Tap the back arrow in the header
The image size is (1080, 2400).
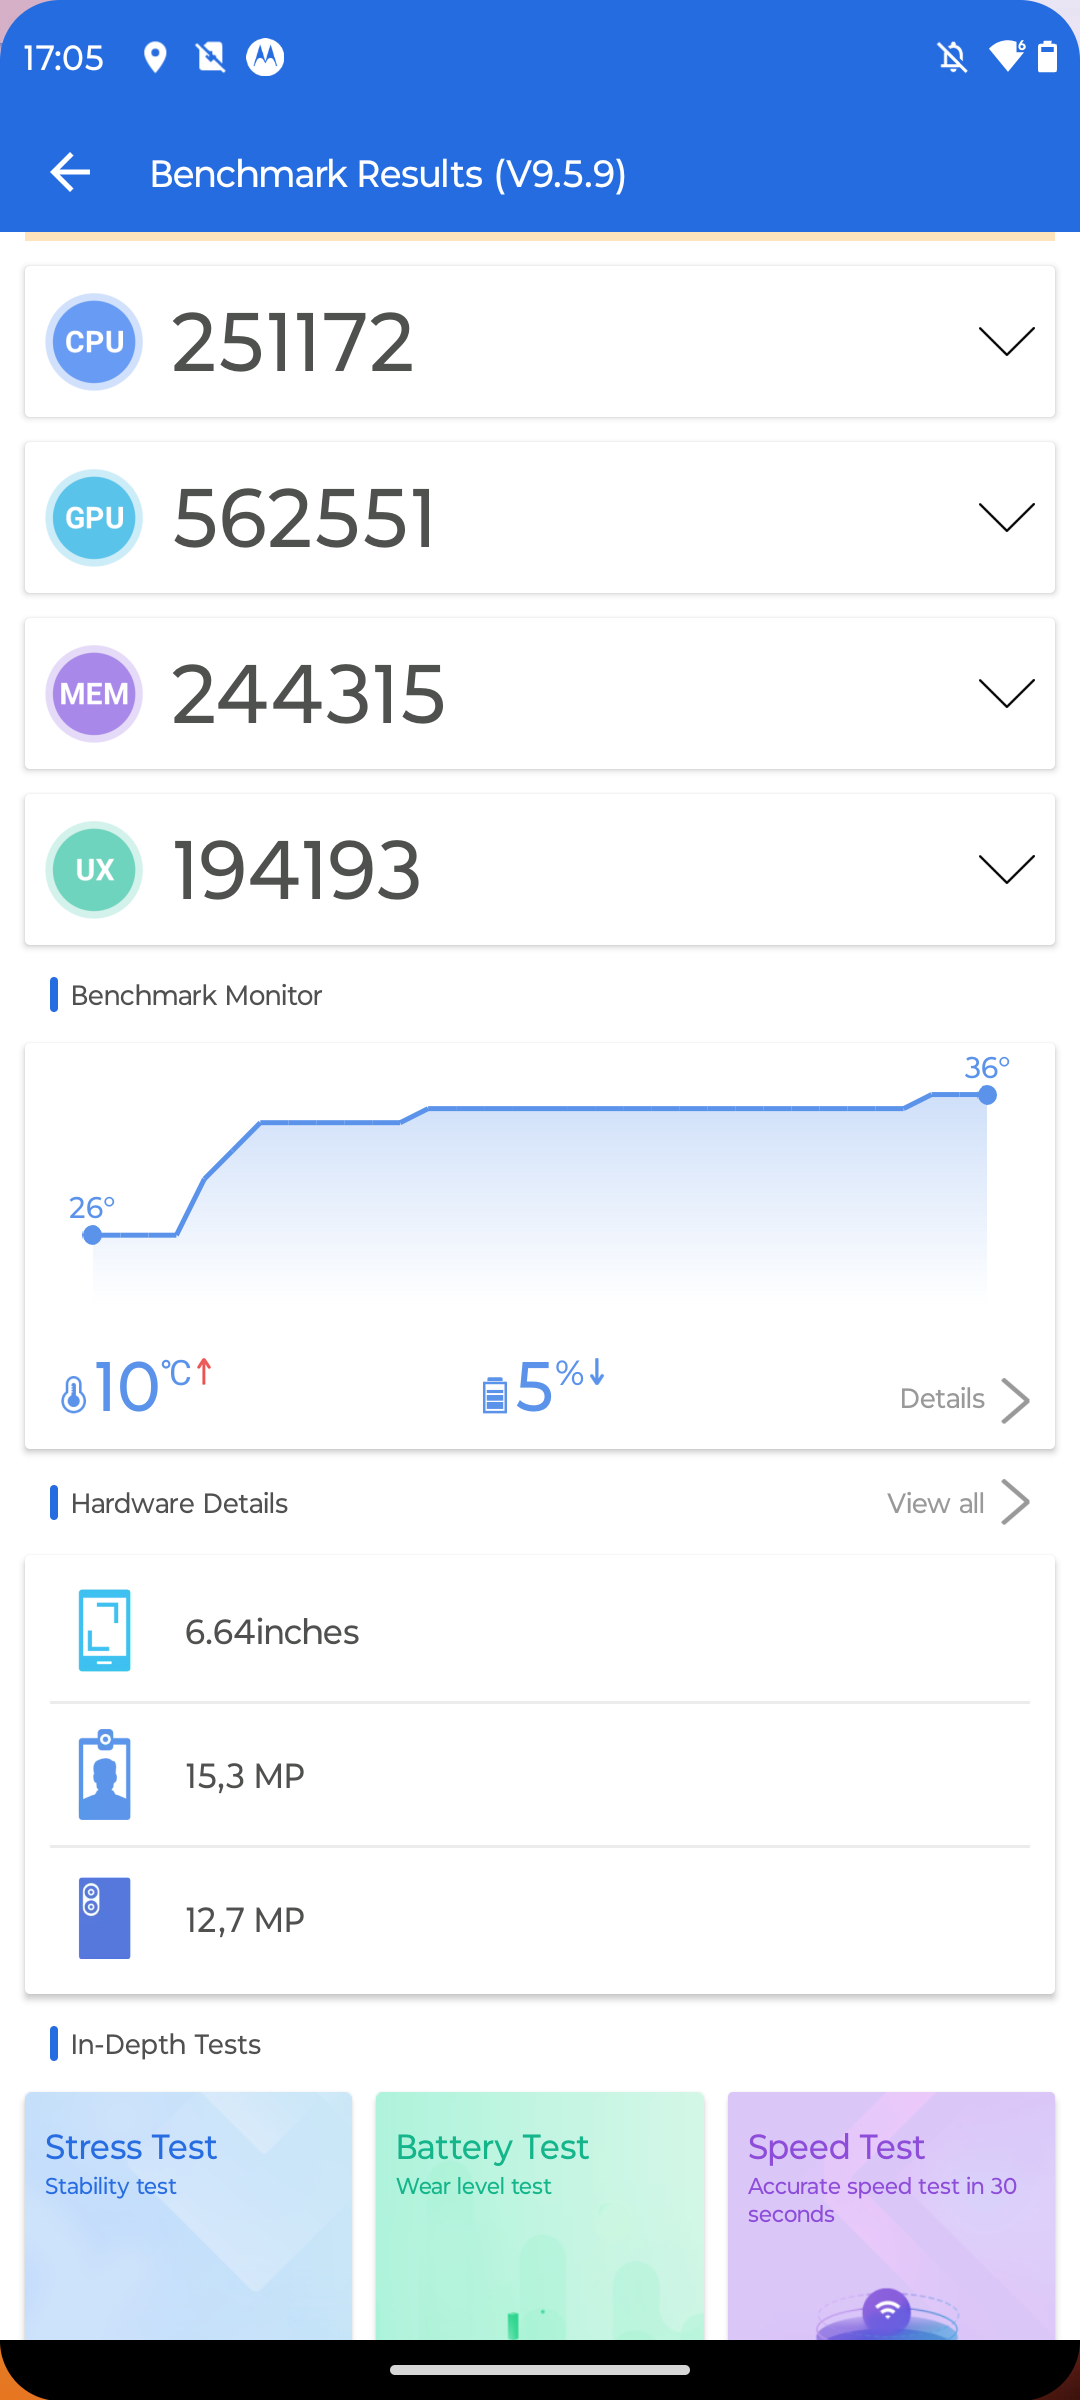[70, 173]
